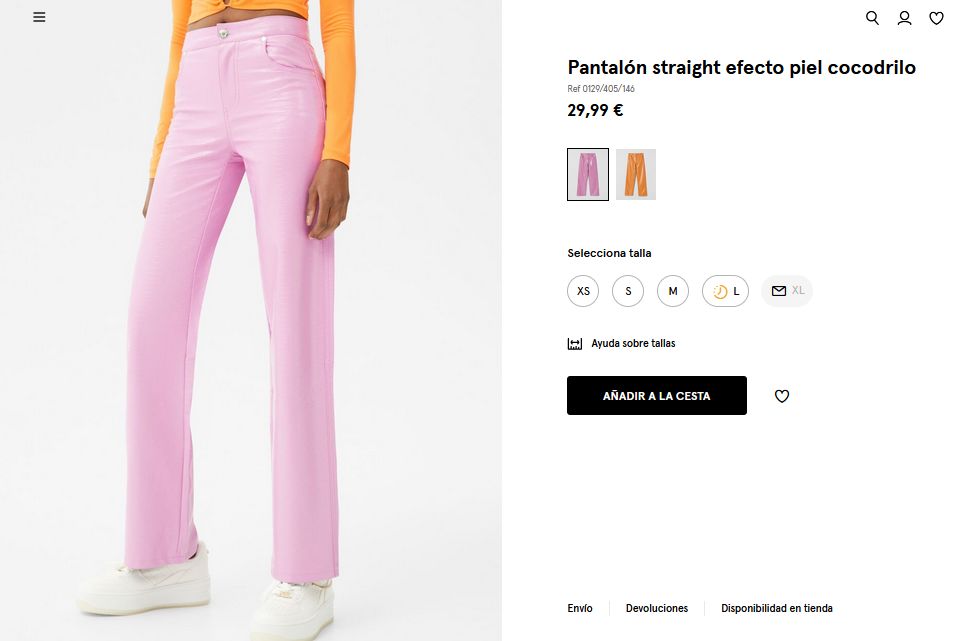Add product to favorites heart
This screenshot has width=954, height=641.
pos(782,396)
